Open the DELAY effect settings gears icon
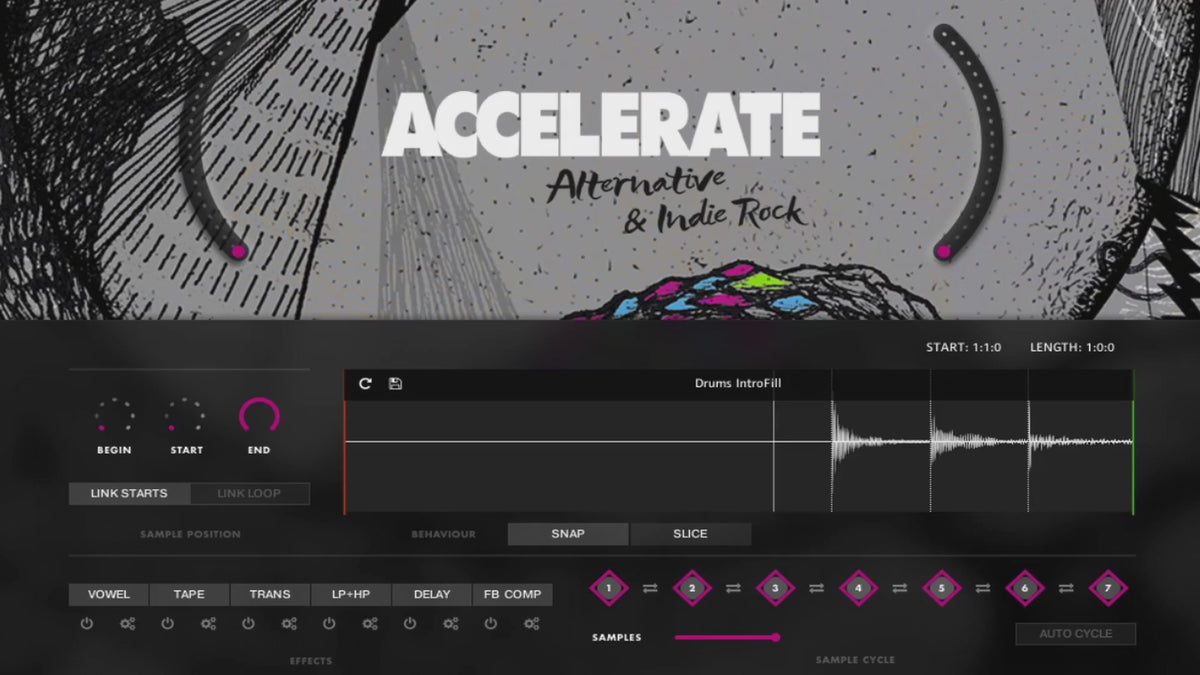This screenshot has height=675, width=1200. [x=451, y=624]
